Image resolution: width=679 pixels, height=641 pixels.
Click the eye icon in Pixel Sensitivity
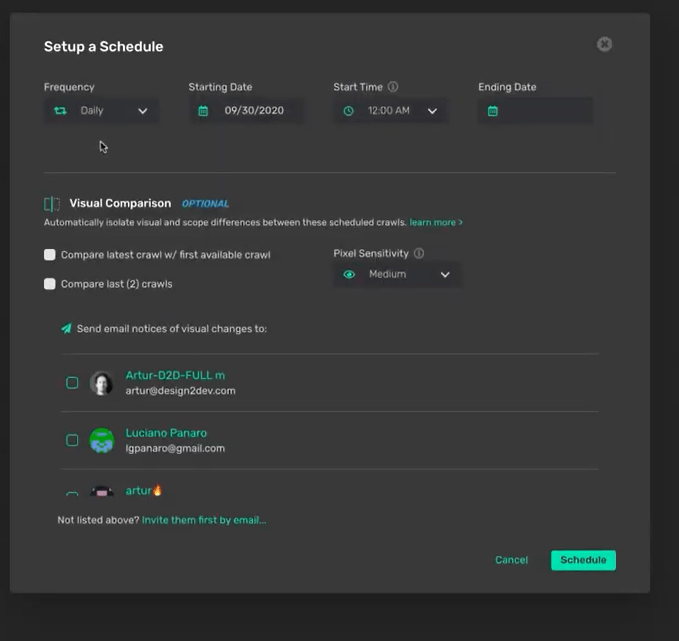pyautogui.click(x=349, y=274)
